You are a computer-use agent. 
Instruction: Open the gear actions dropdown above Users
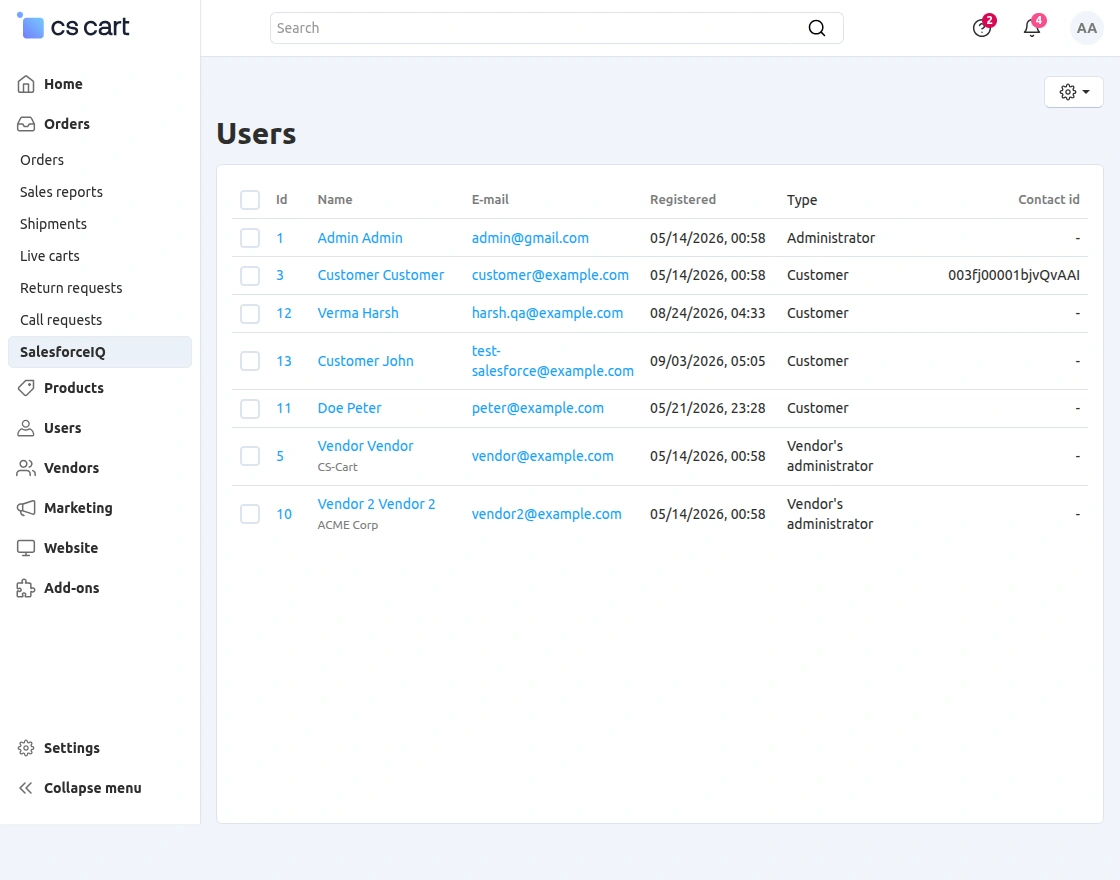tap(1074, 92)
